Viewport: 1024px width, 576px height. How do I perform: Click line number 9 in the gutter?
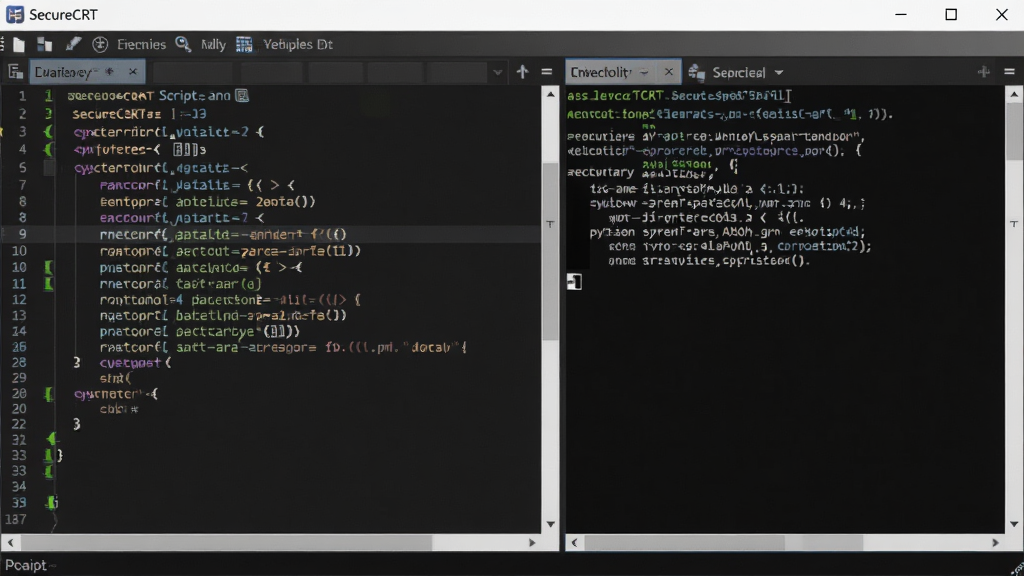click(22, 234)
